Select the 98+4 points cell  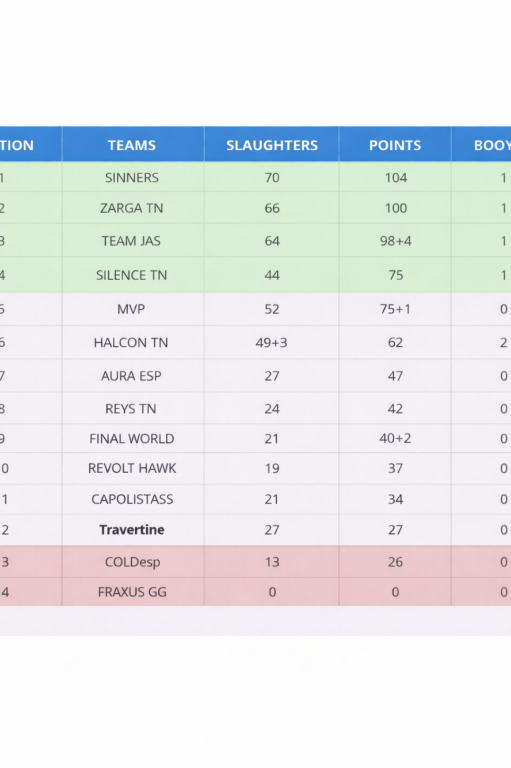395,241
